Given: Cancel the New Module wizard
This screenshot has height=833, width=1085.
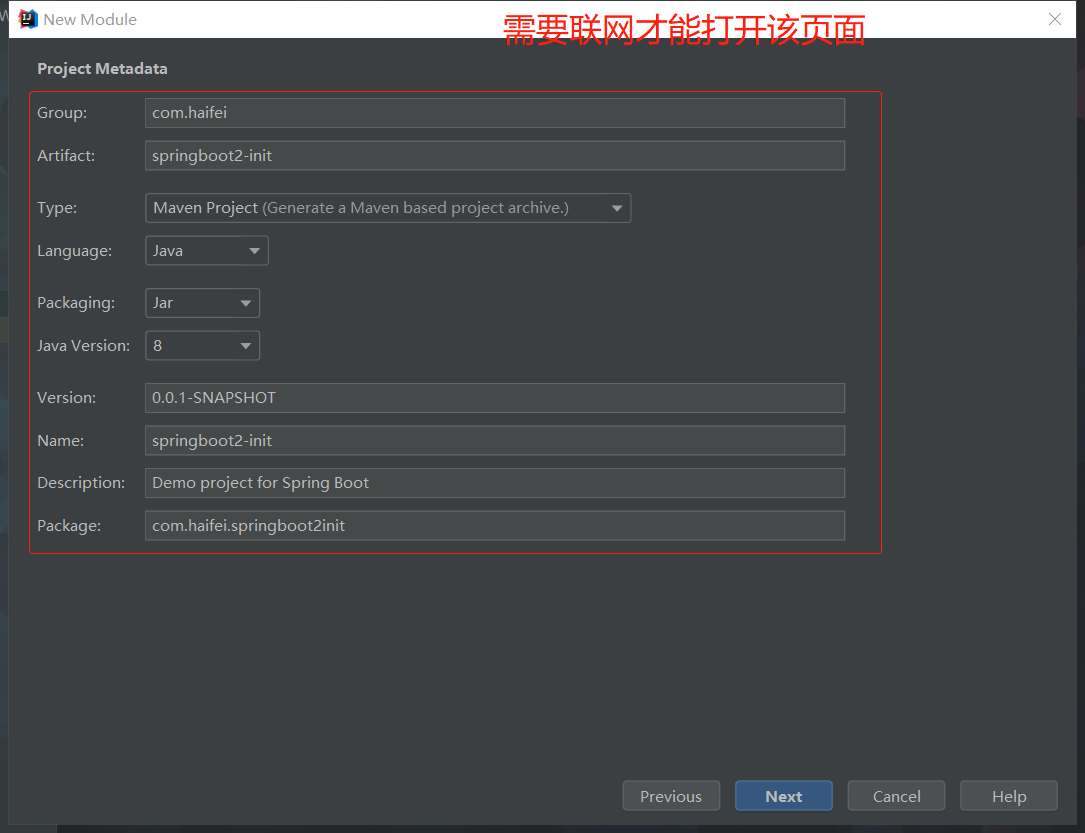Looking at the screenshot, I should 896,796.
